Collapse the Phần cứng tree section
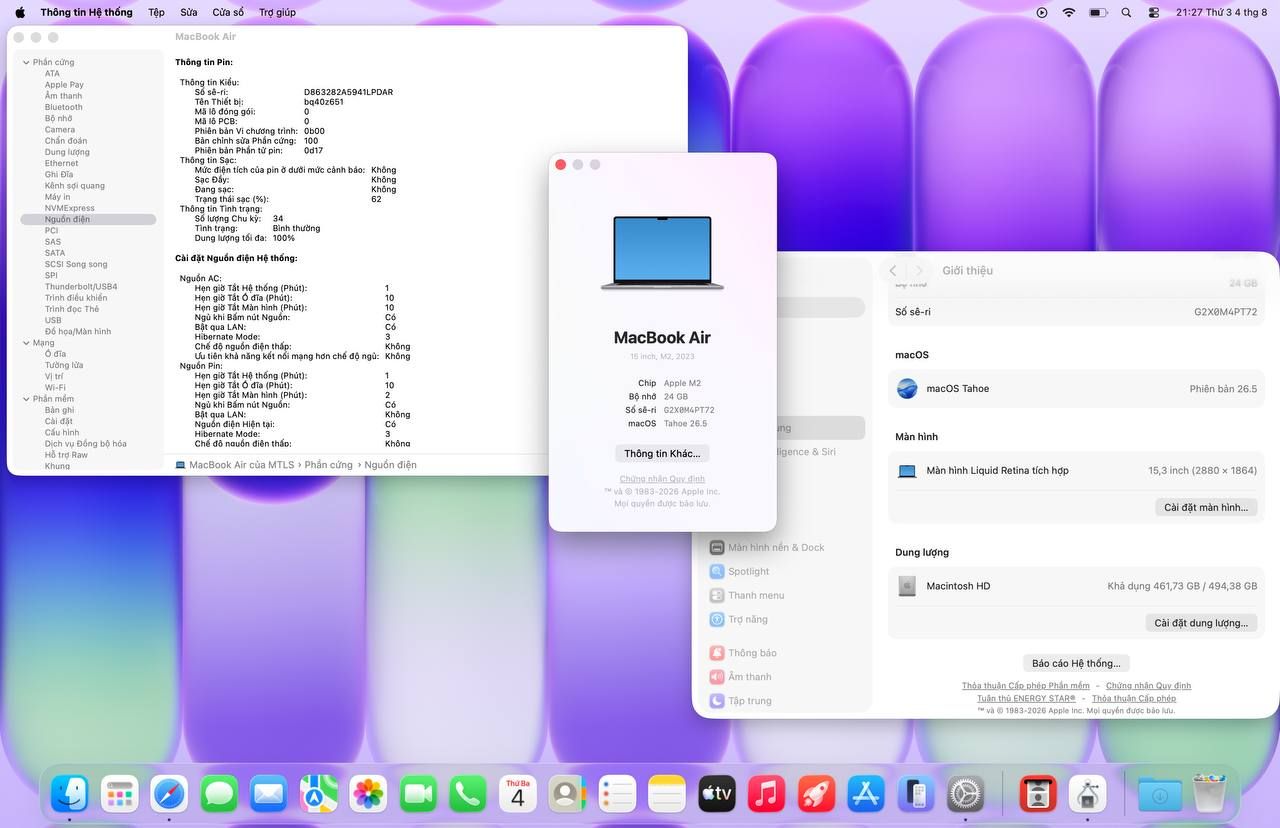 tap(25, 62)
